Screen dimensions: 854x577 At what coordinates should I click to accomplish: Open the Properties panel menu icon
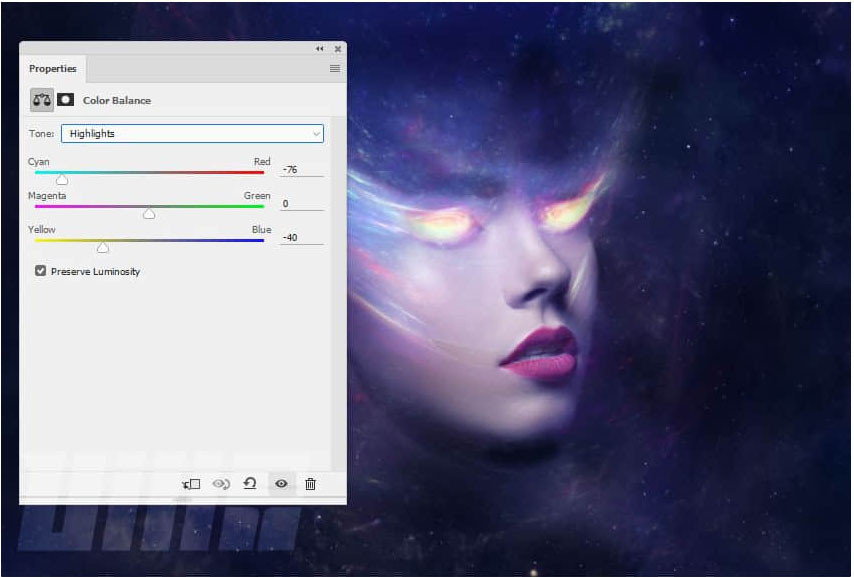coord(335,69)
